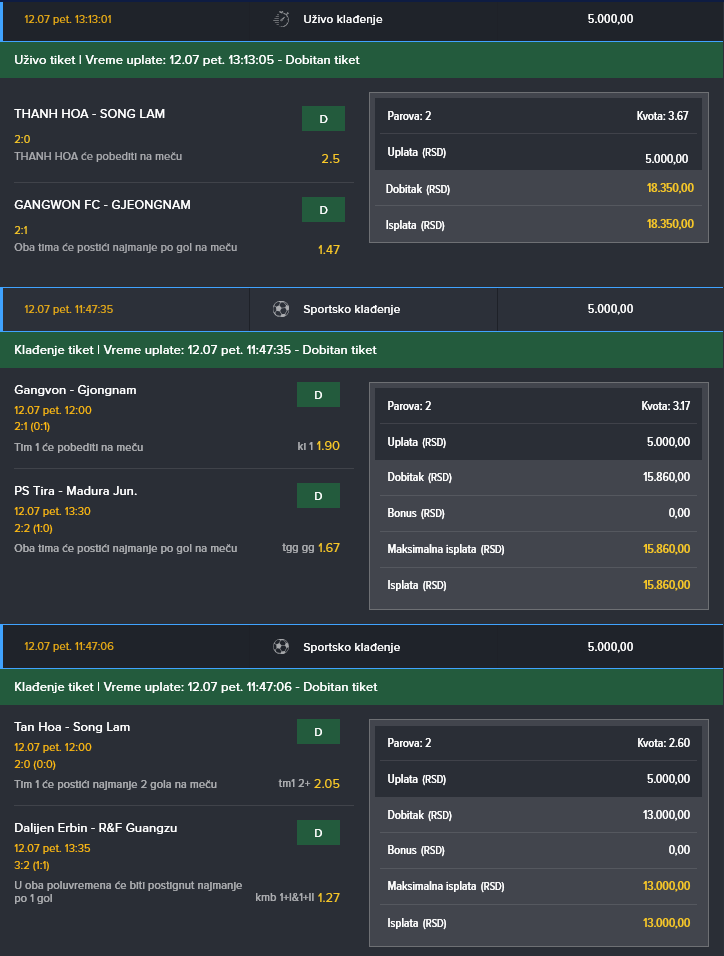Viewport: 724px width, 956px height.
Task: Click the 1.90 odds on Gangvon - Gjongnam
Action: point(328,446)
